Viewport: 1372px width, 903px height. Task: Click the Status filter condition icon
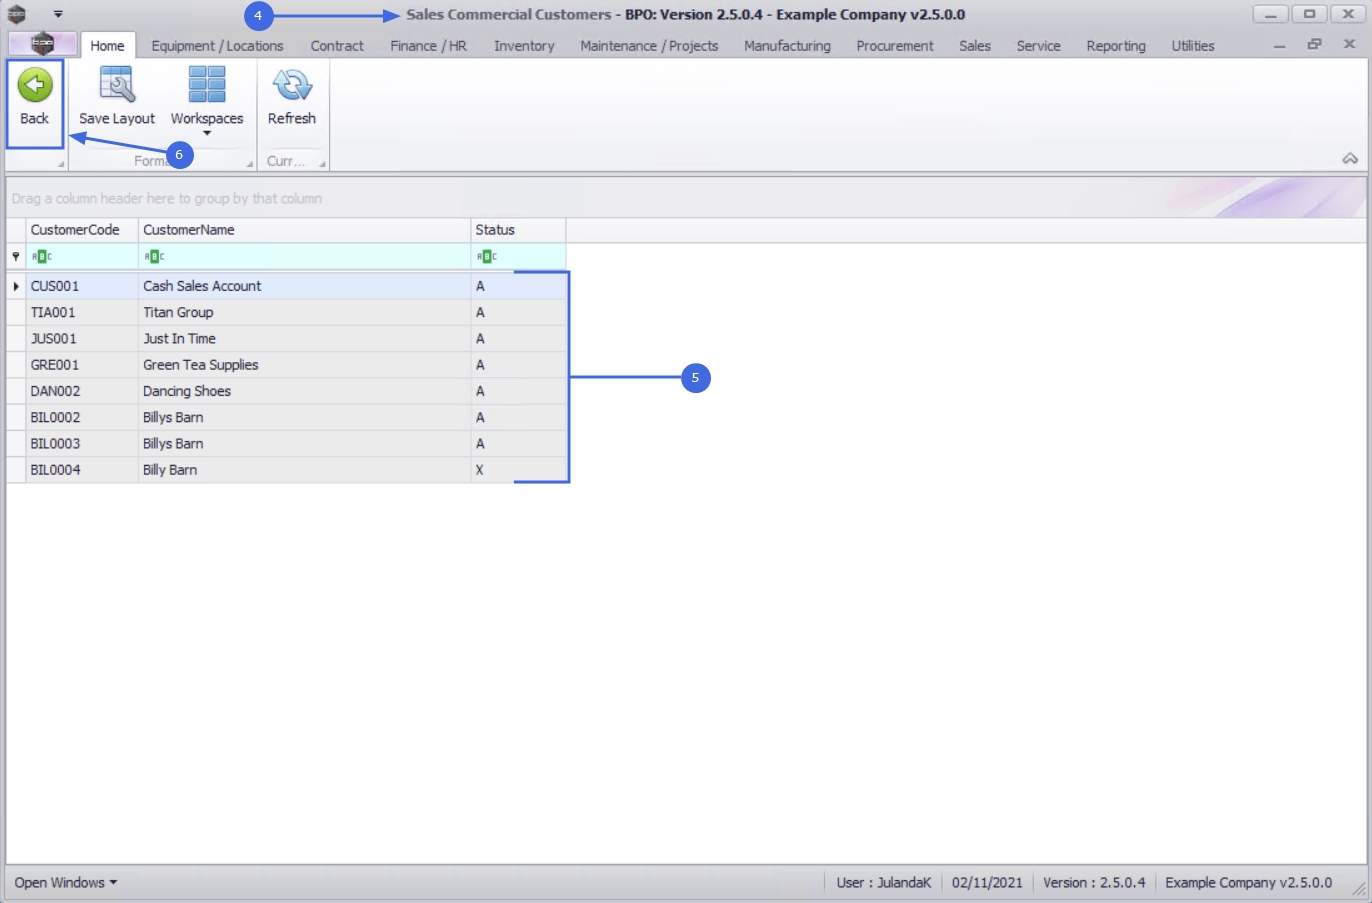point(487,257)
